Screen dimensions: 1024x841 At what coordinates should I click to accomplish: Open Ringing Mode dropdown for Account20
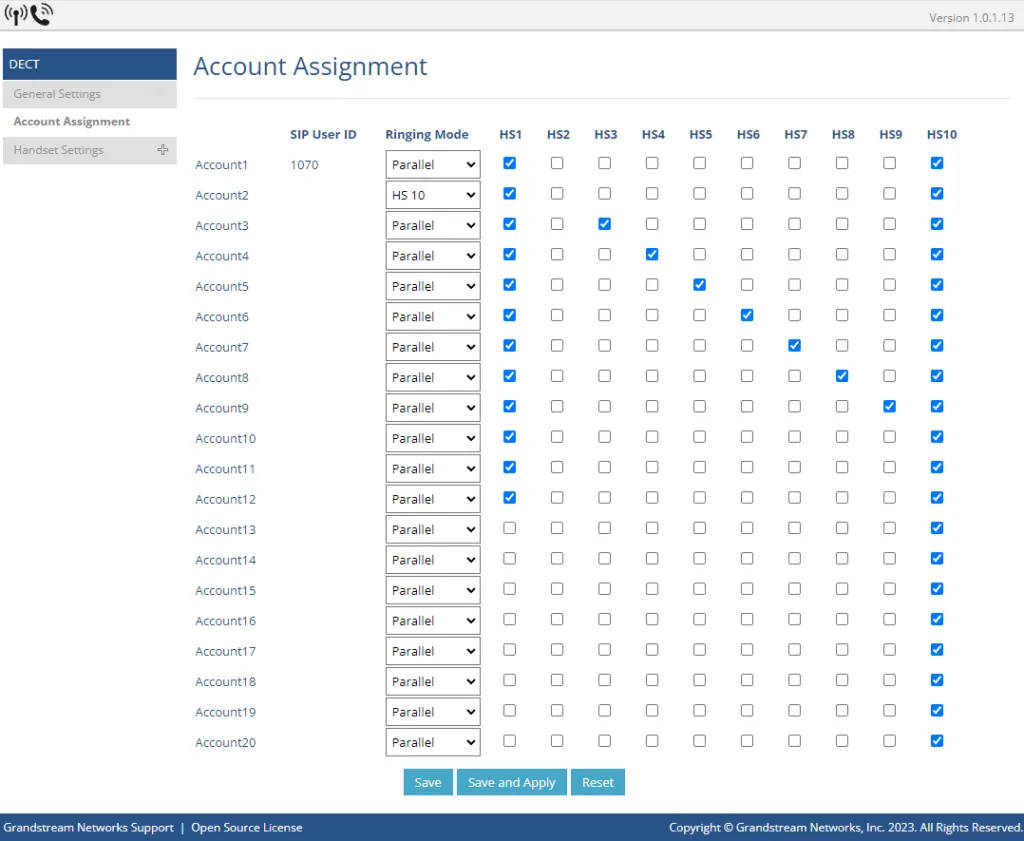433,742
